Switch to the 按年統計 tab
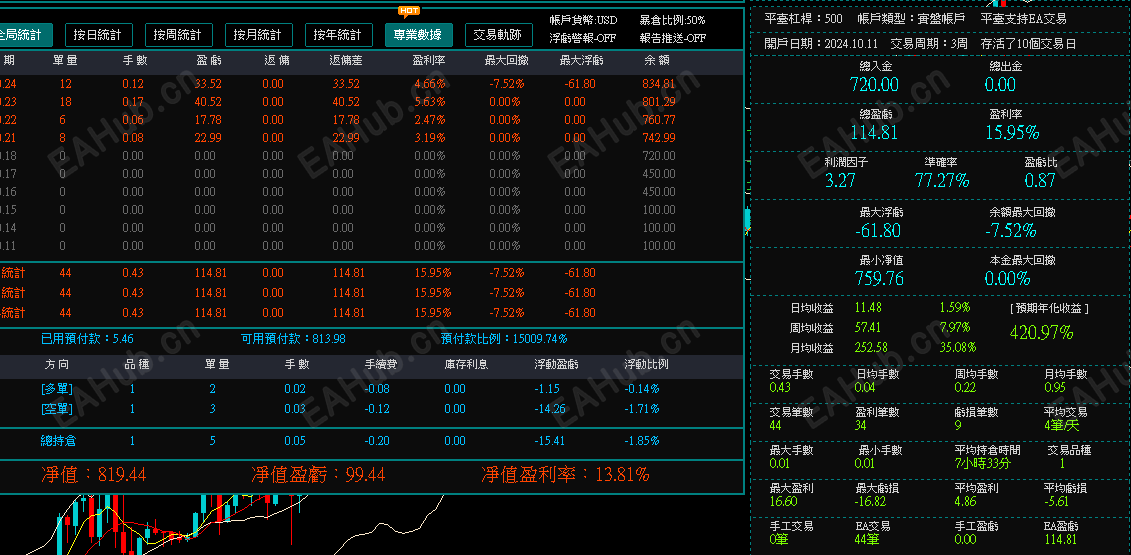1131x555 pixels. click(338, 35)
